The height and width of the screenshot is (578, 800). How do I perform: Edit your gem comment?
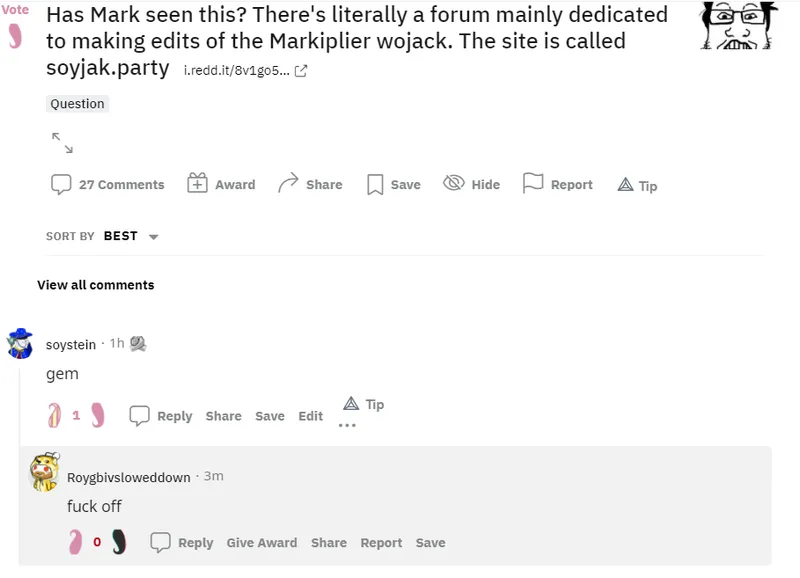click(x=310, y=416)
